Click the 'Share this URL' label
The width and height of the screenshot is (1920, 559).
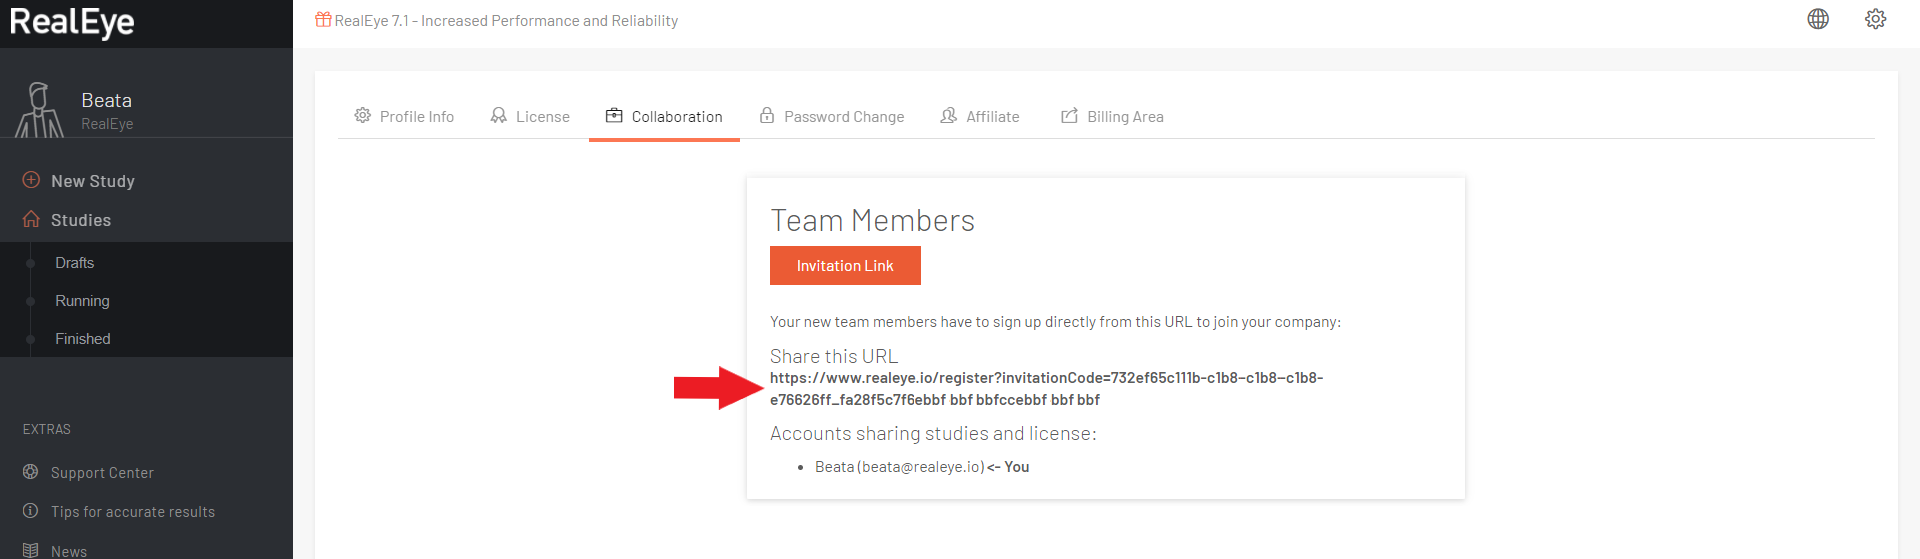(x=834, y=356)
